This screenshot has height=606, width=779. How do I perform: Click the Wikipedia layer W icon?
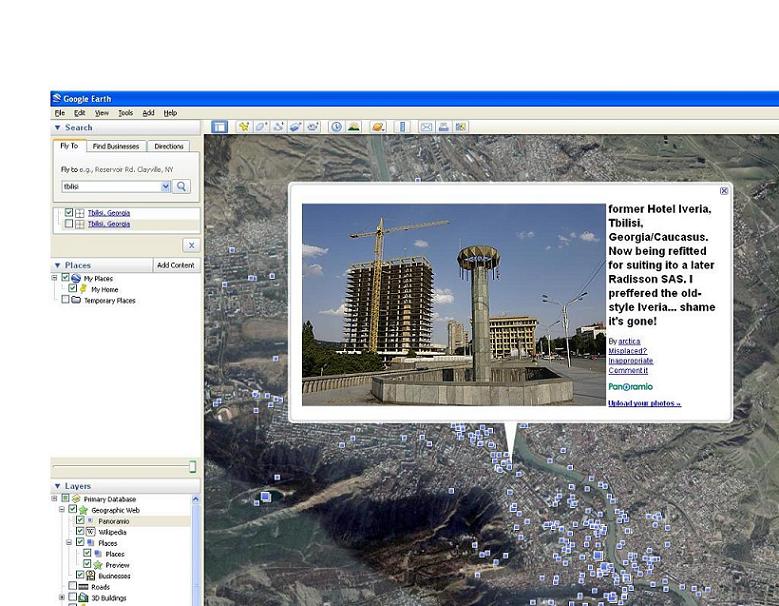click(x=90, y=531)
